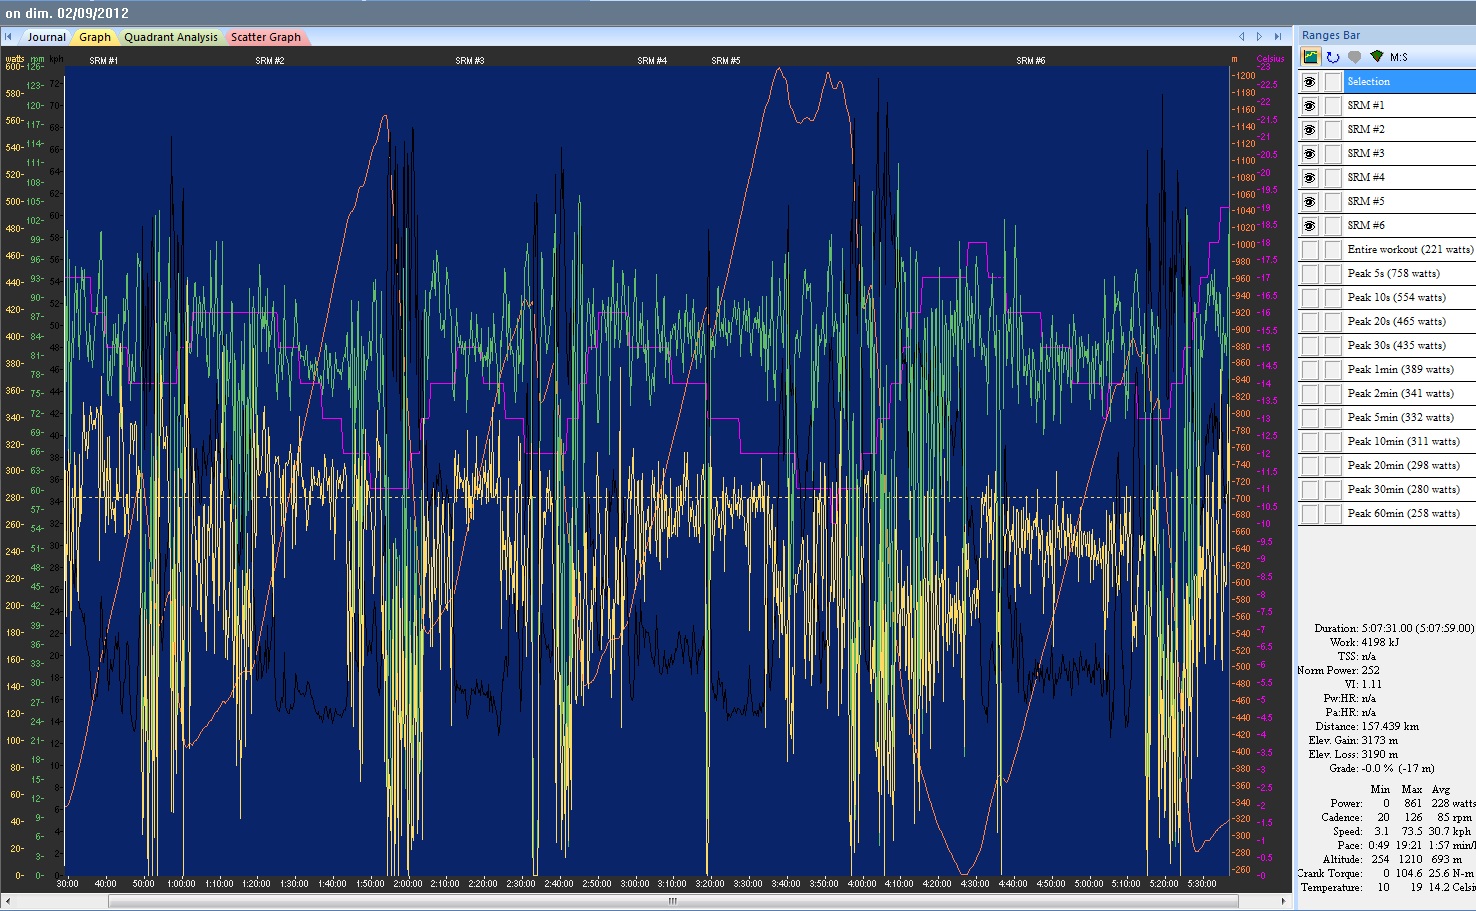
Task: Select the Peak 30min (280 watts) range
Action: (1403, 490)
